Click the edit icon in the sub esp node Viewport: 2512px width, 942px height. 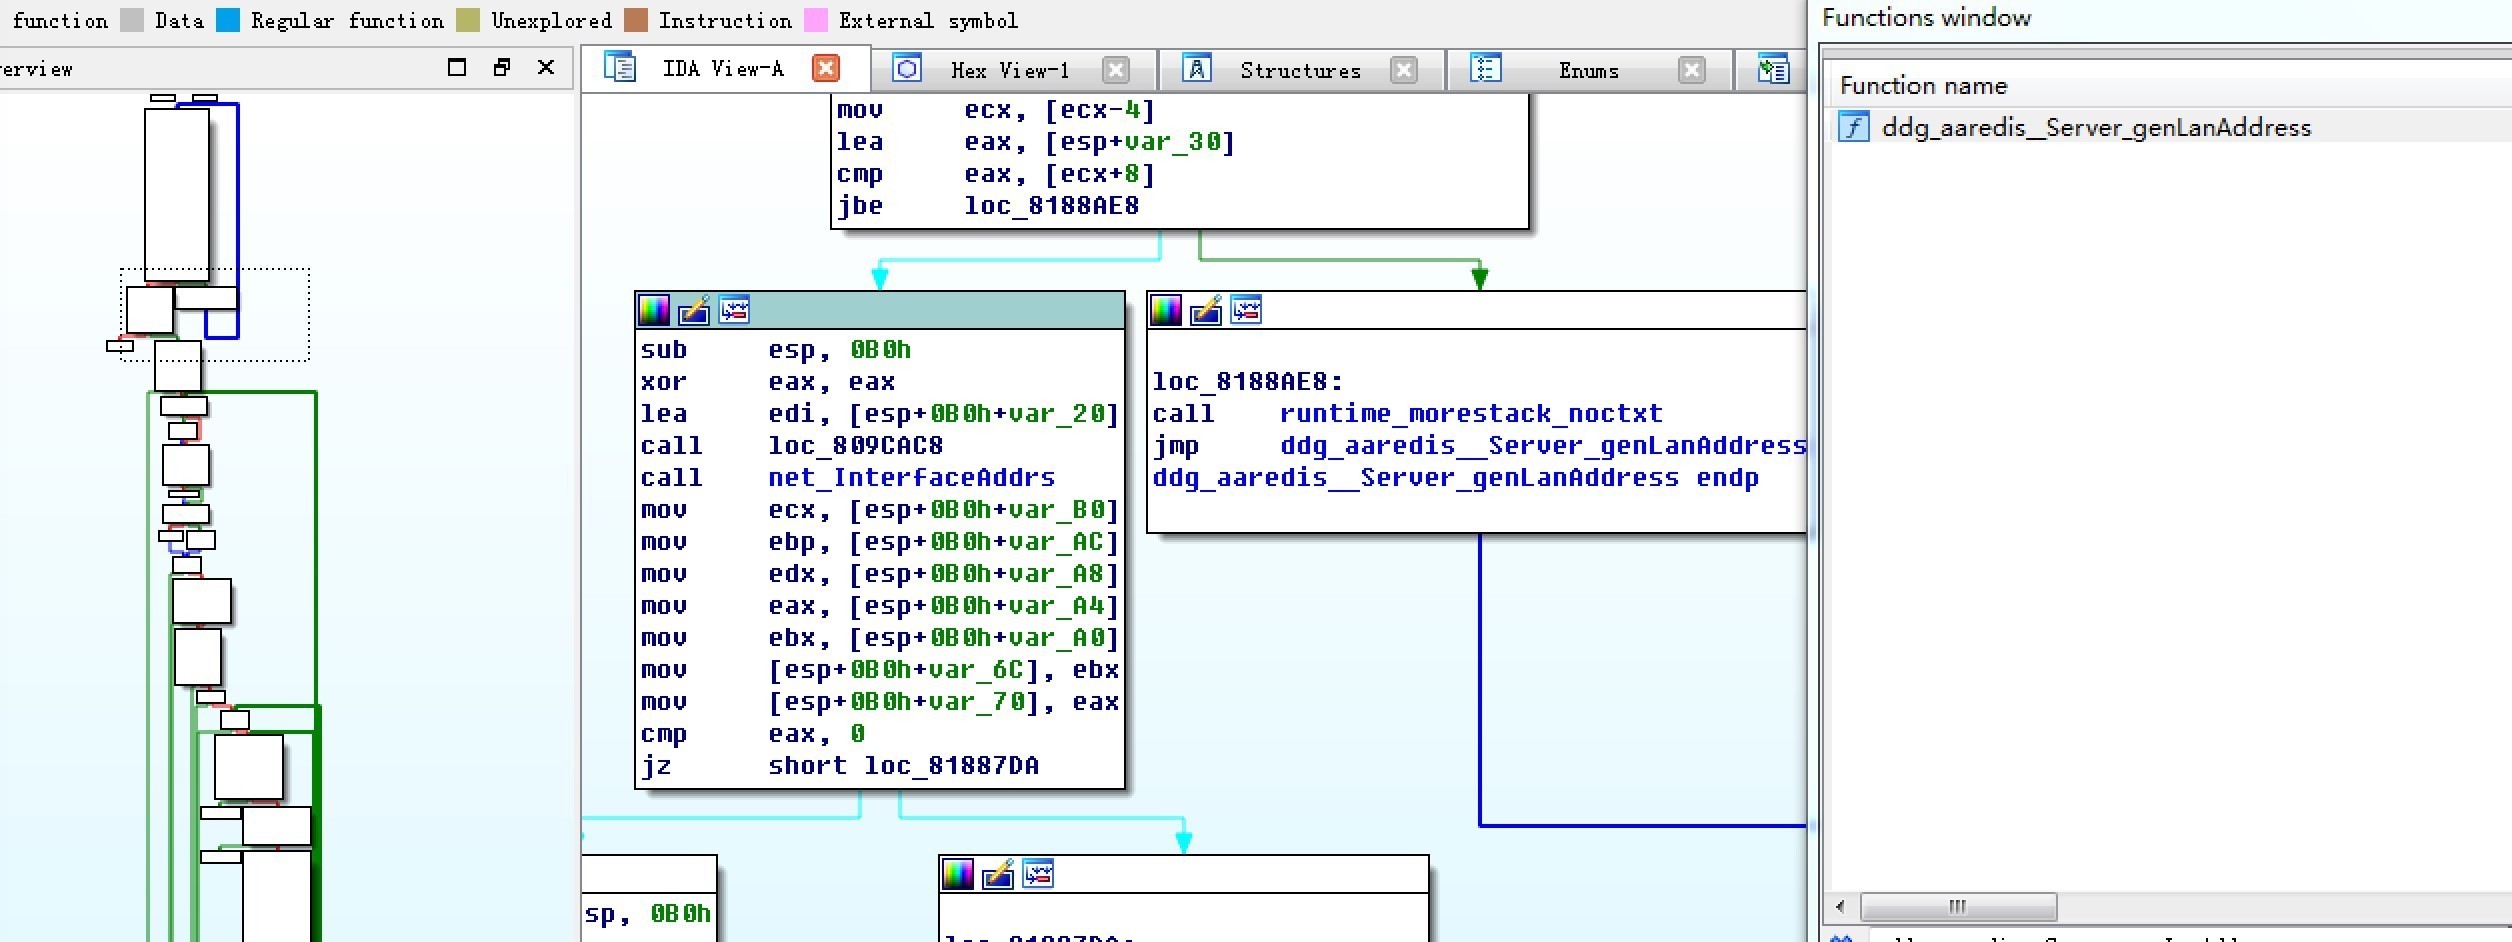tap(694, 311)
